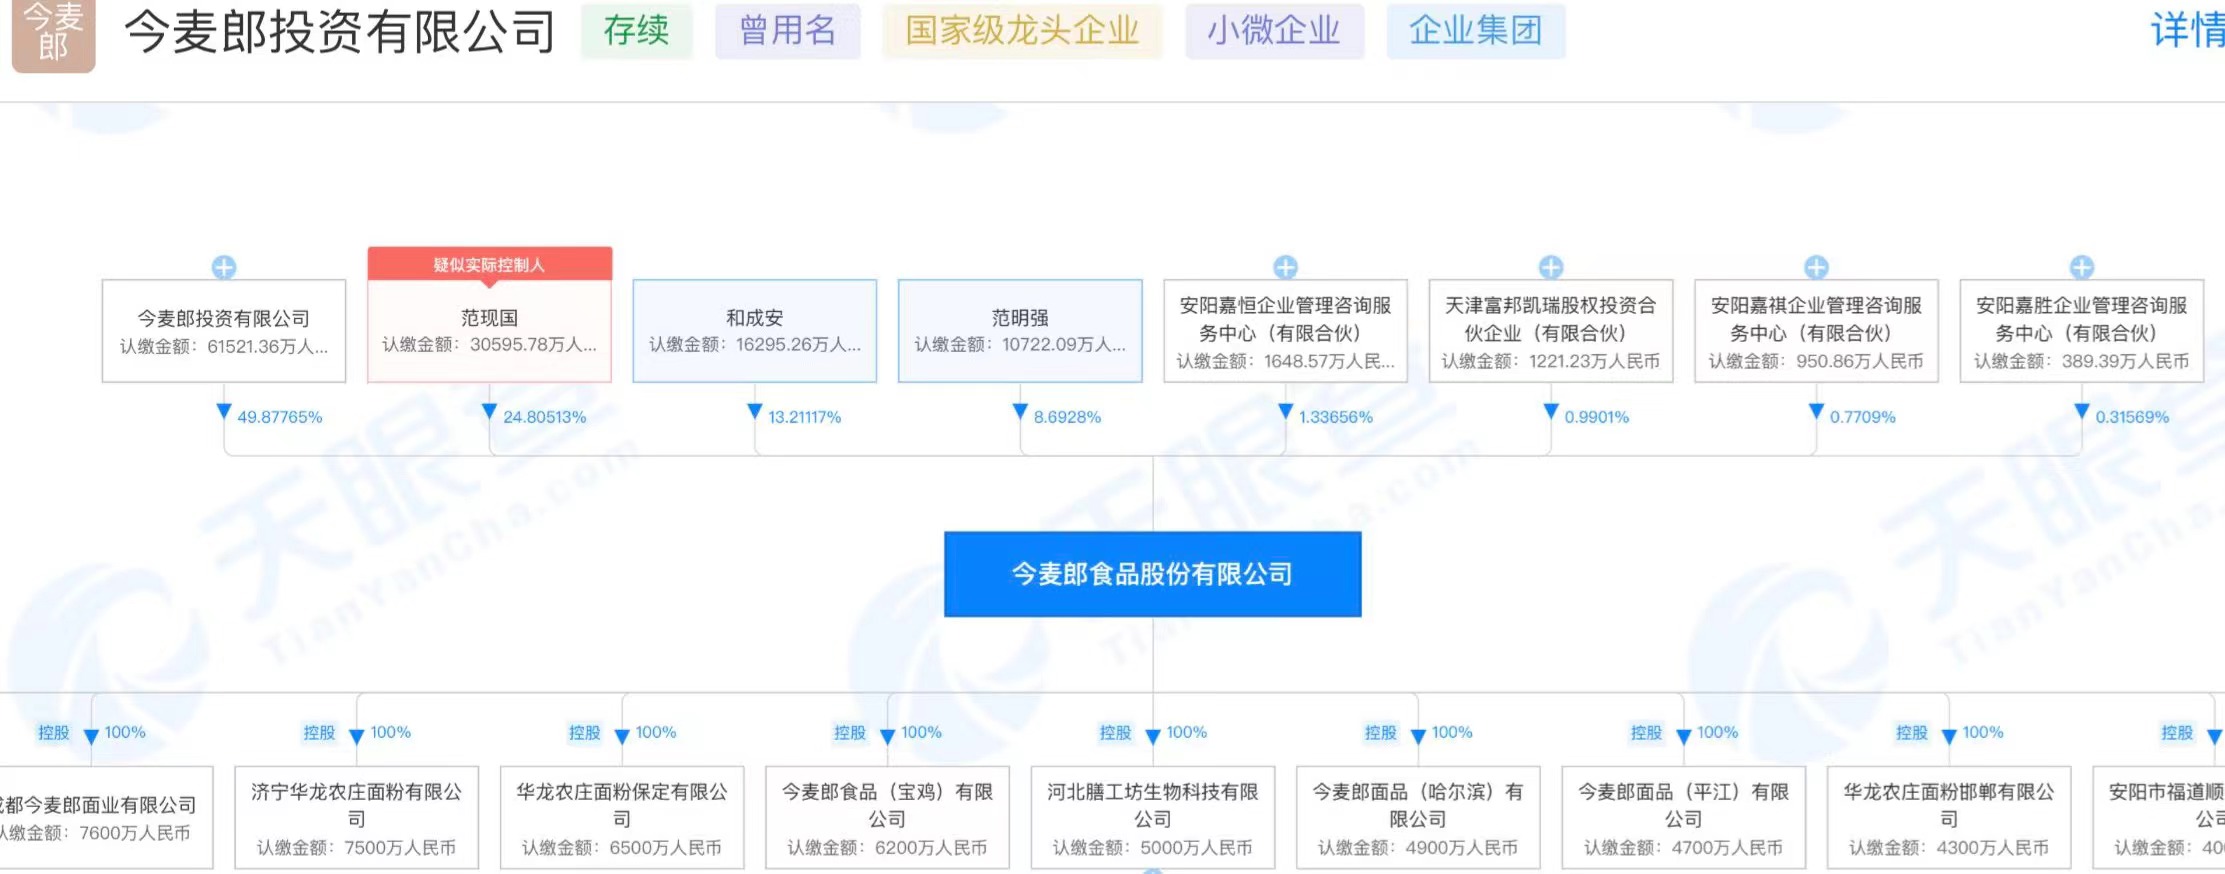Expand the 今麦郎投资有限公司 shareholder node plus

(224, 267)
